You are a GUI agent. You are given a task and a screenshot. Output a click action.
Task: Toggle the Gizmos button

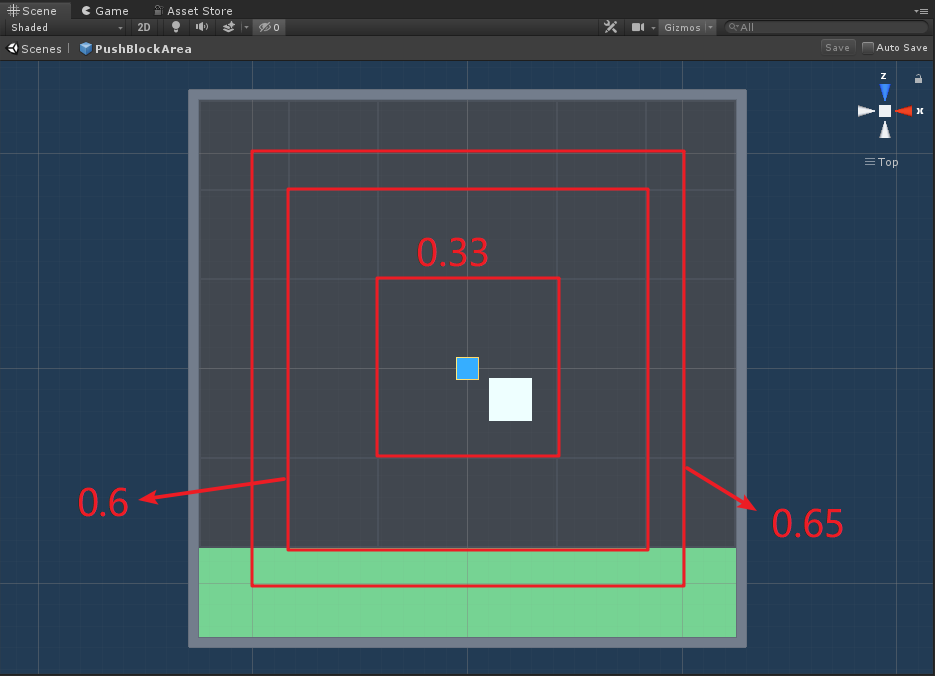[682, 27]
